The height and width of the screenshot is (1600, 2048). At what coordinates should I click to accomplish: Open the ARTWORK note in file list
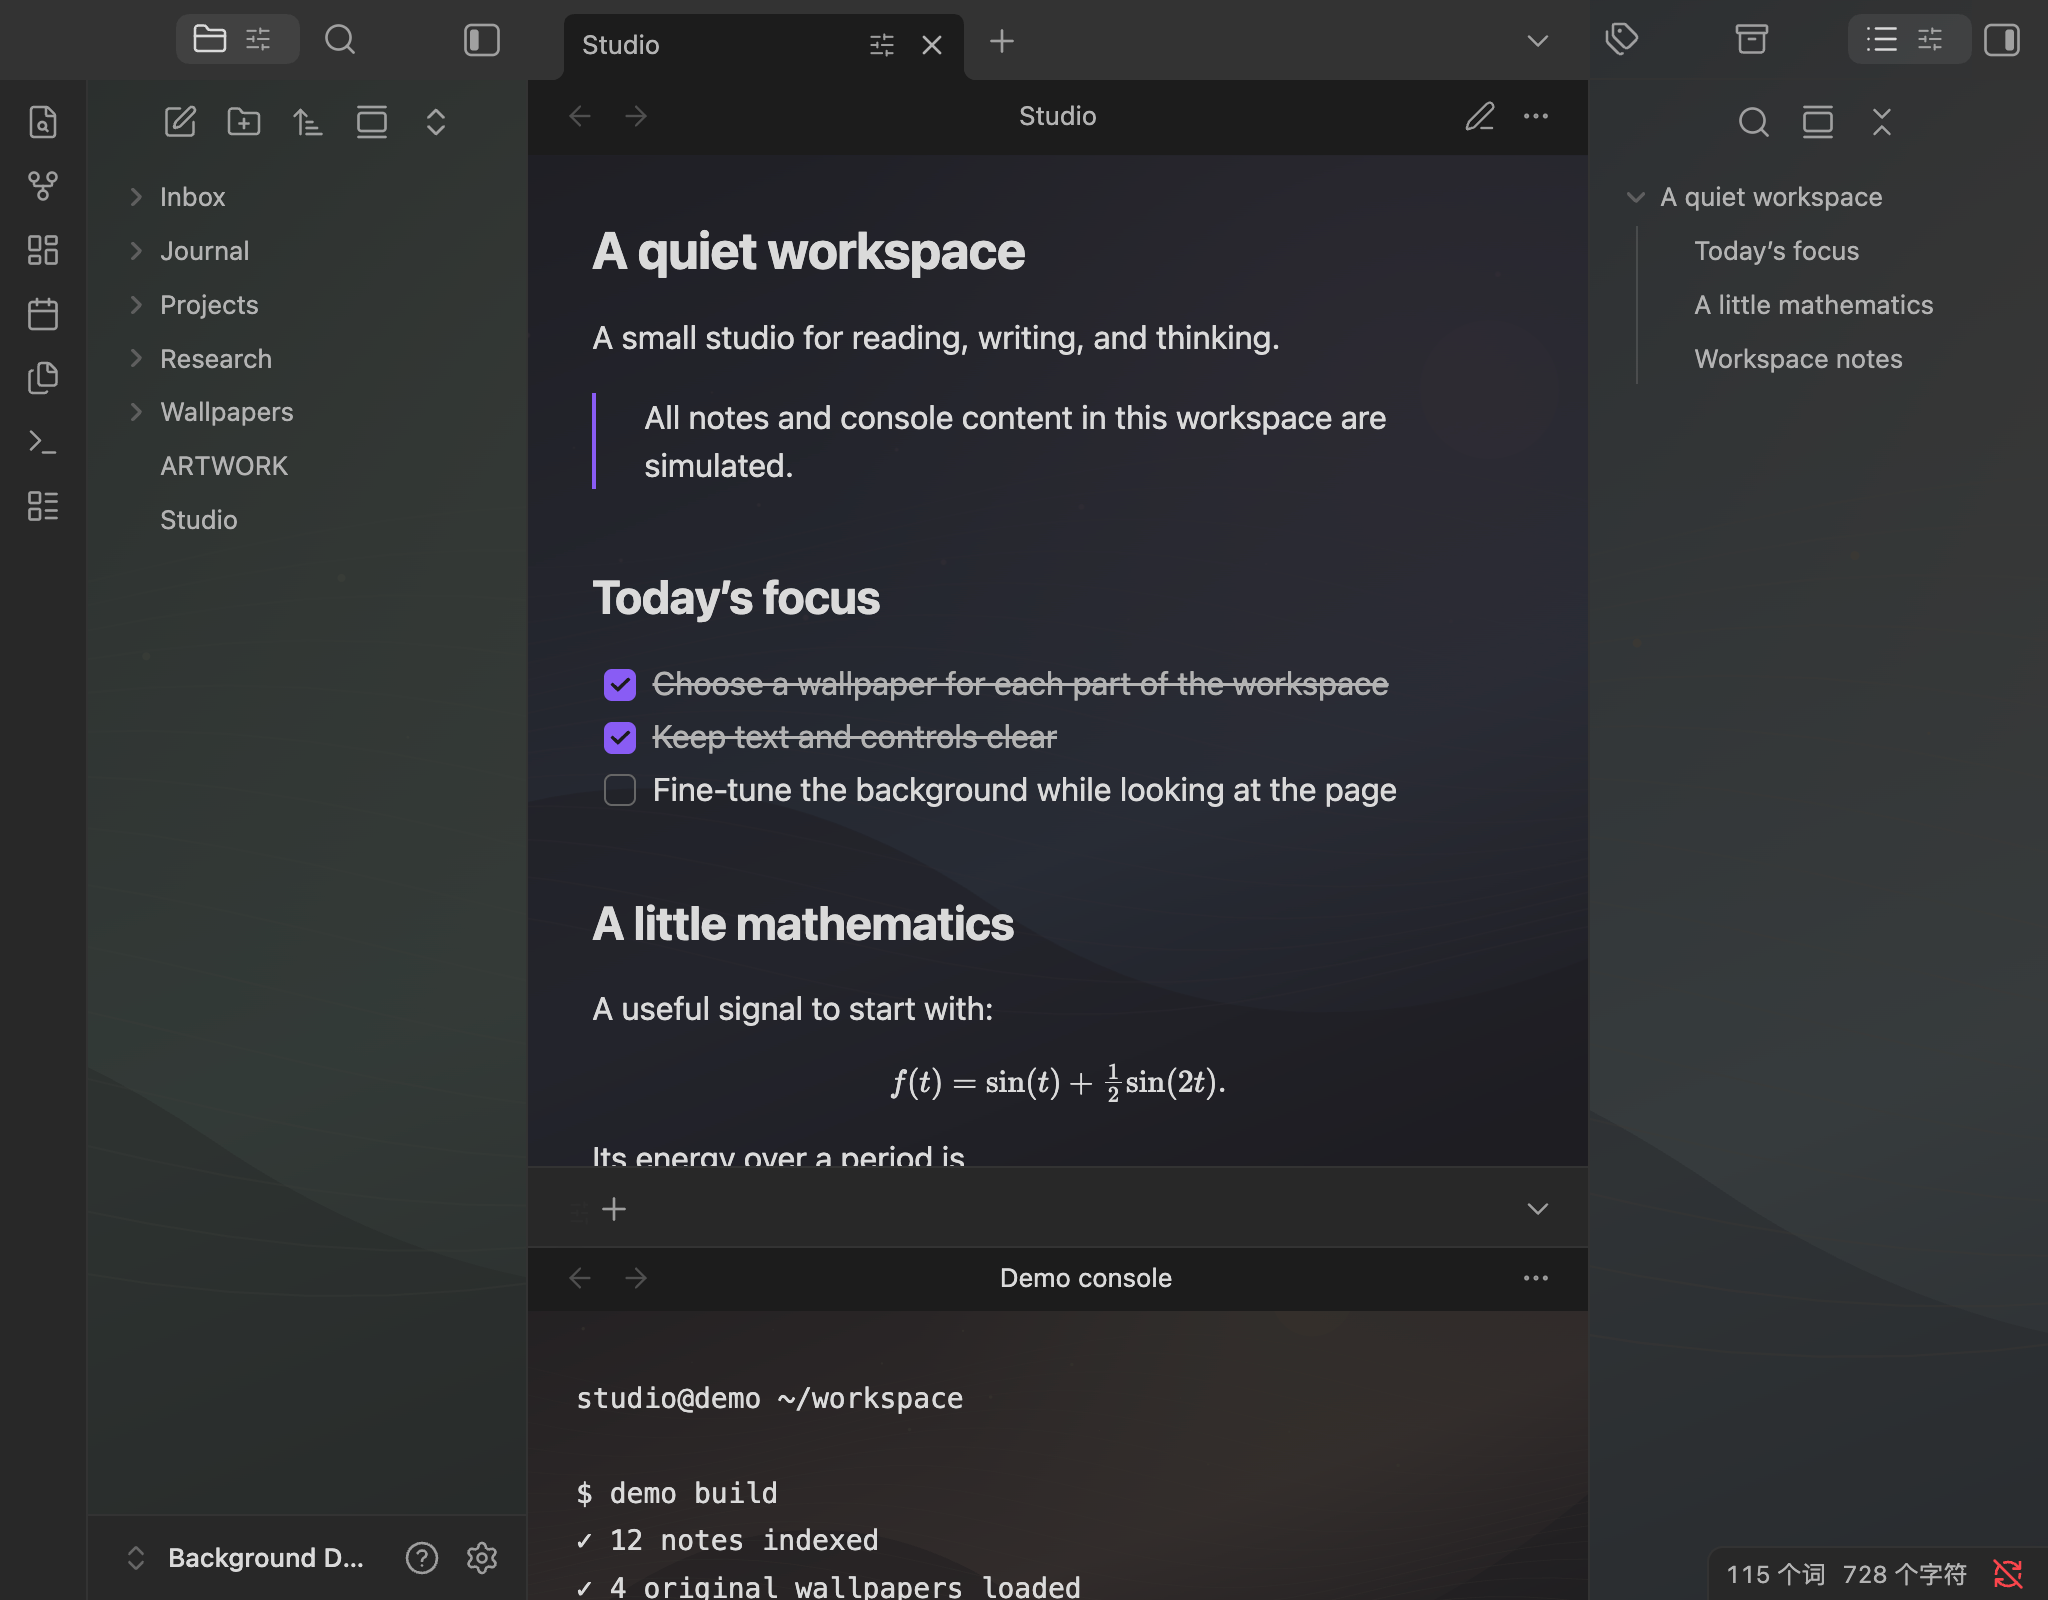point(224,466)
